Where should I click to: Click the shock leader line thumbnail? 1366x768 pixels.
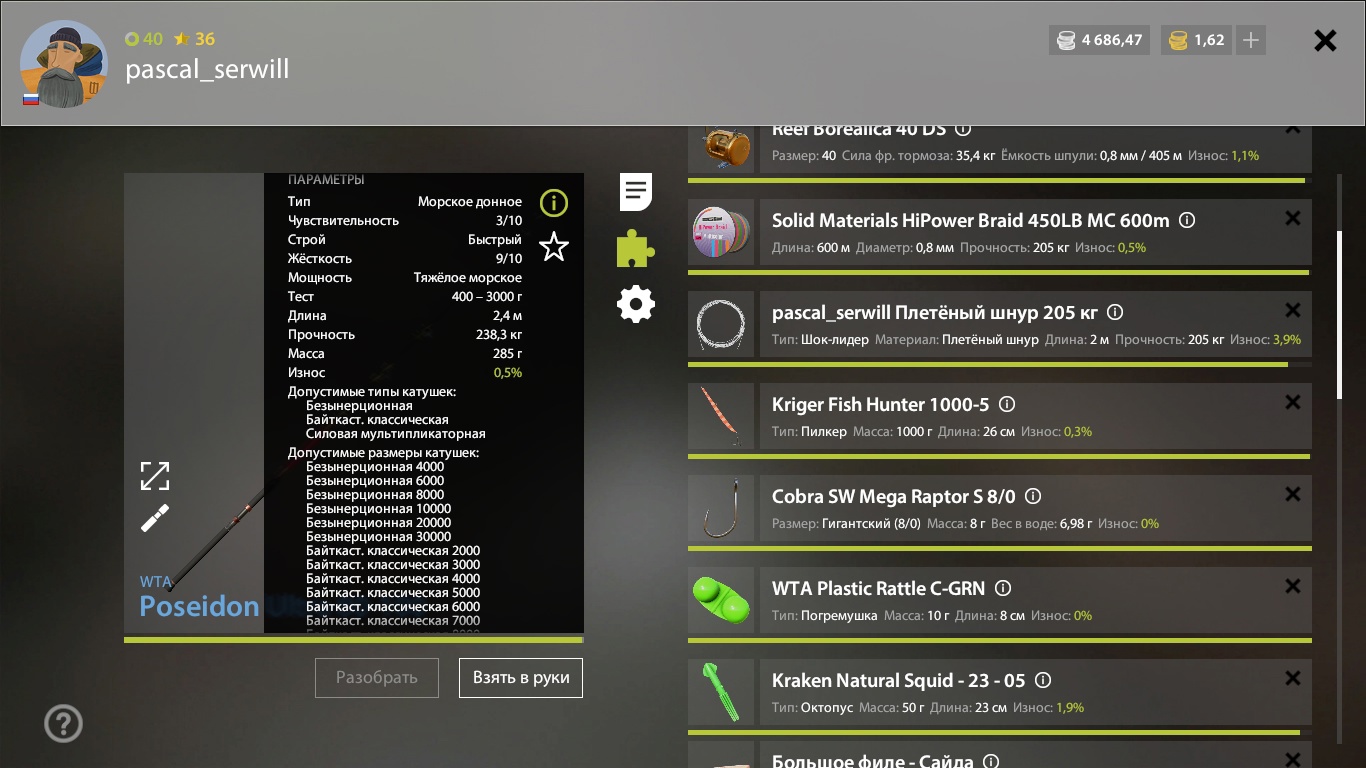coord(721,324)
